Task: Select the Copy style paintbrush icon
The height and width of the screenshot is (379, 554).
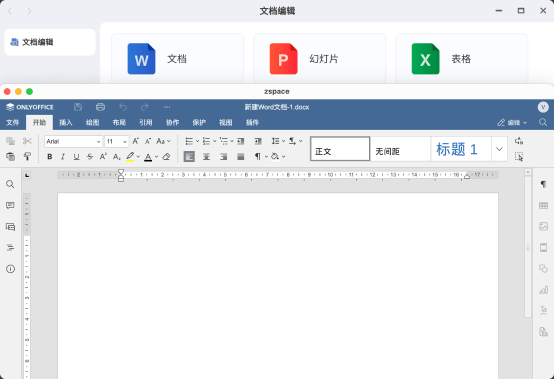Action: (27, 156)
